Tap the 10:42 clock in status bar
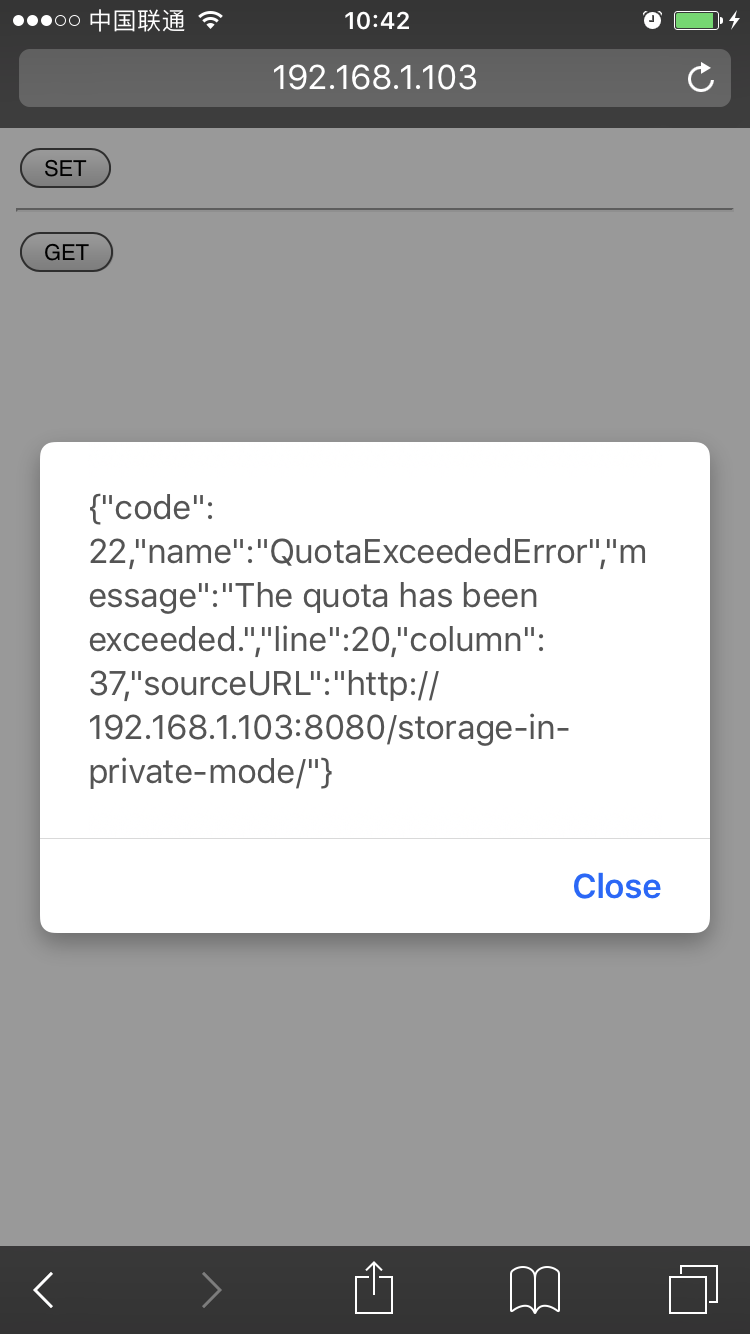750x1334 pixels. [x=376, y=20]
